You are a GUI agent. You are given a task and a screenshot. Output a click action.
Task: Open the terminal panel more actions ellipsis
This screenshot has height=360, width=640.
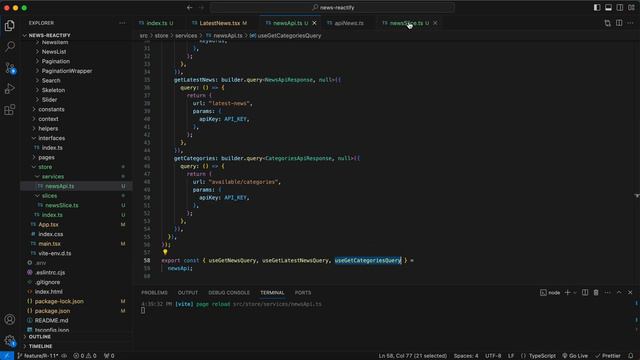click(607, 293)
